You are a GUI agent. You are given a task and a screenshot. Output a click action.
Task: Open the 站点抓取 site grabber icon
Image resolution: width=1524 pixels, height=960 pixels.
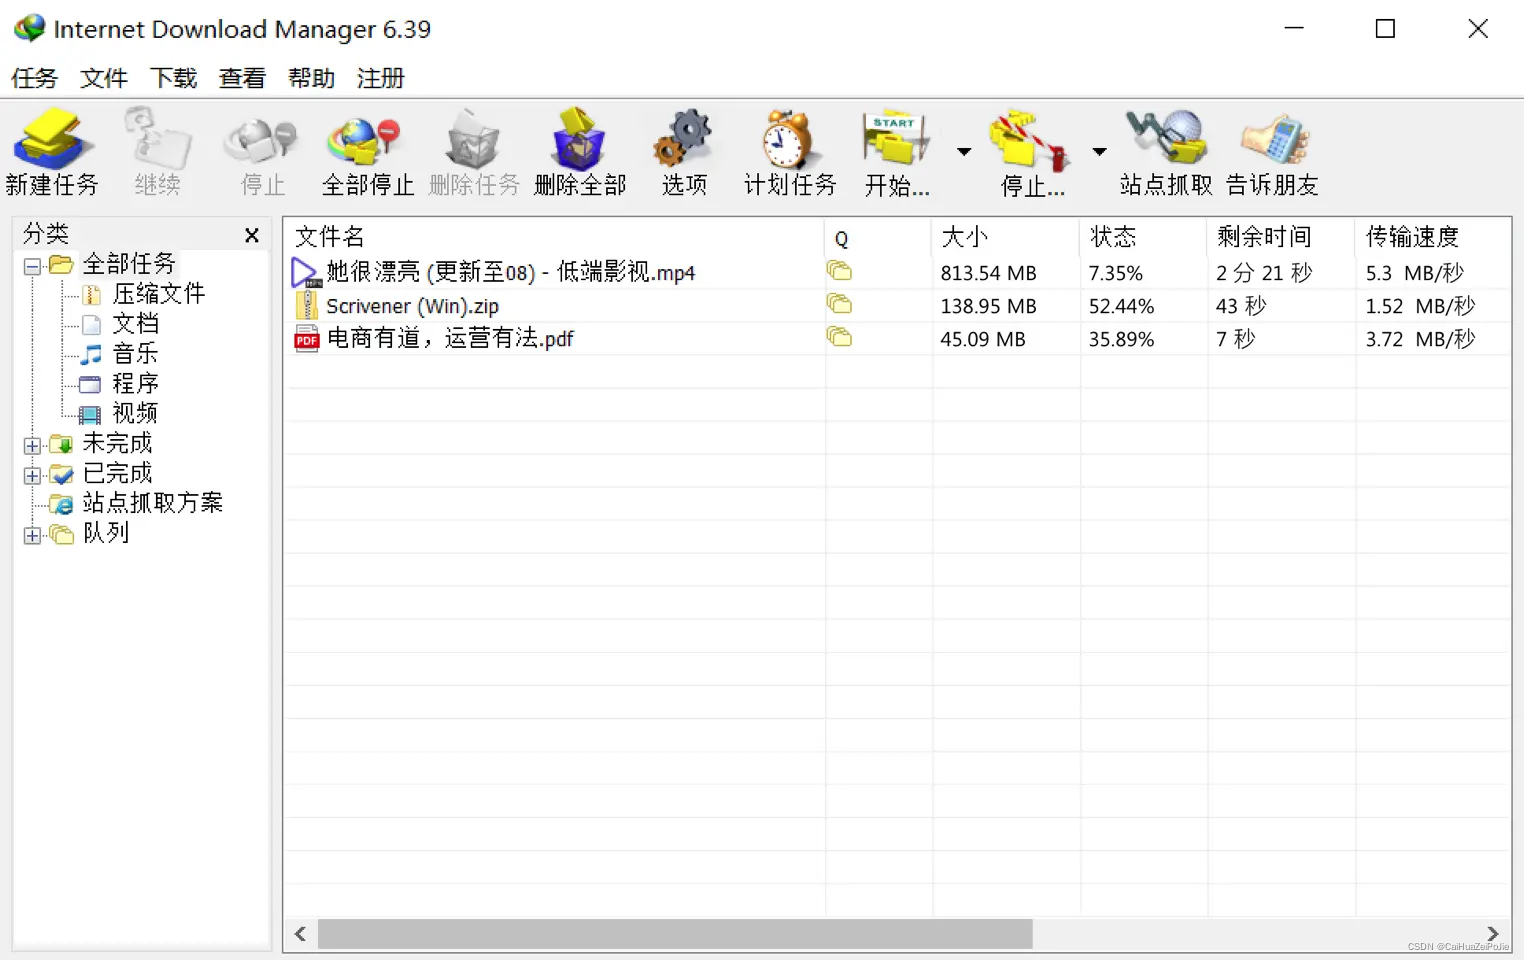(x=1166, y=152)
